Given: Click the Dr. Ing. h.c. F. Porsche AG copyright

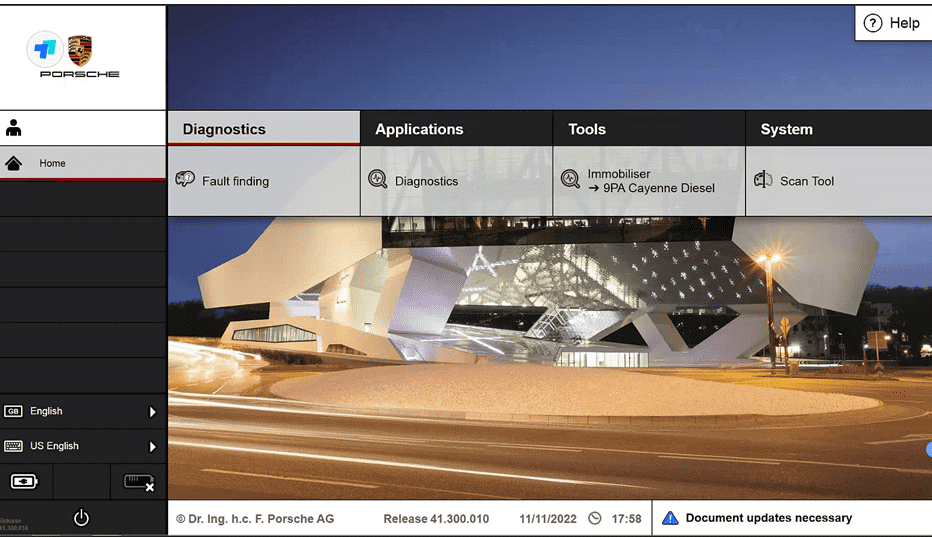Looking at the screenshot, I should pyautogui.click(x=255, y=519).
